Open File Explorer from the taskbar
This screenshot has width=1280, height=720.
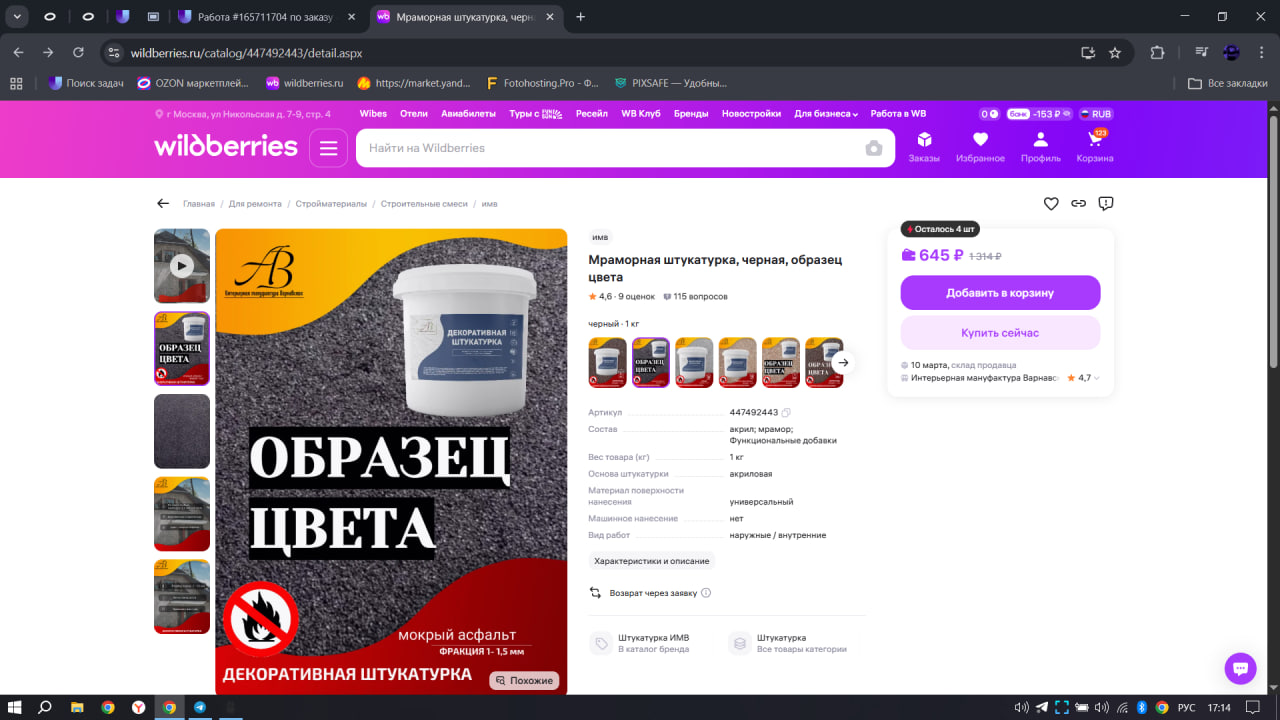tap(77, 707)
